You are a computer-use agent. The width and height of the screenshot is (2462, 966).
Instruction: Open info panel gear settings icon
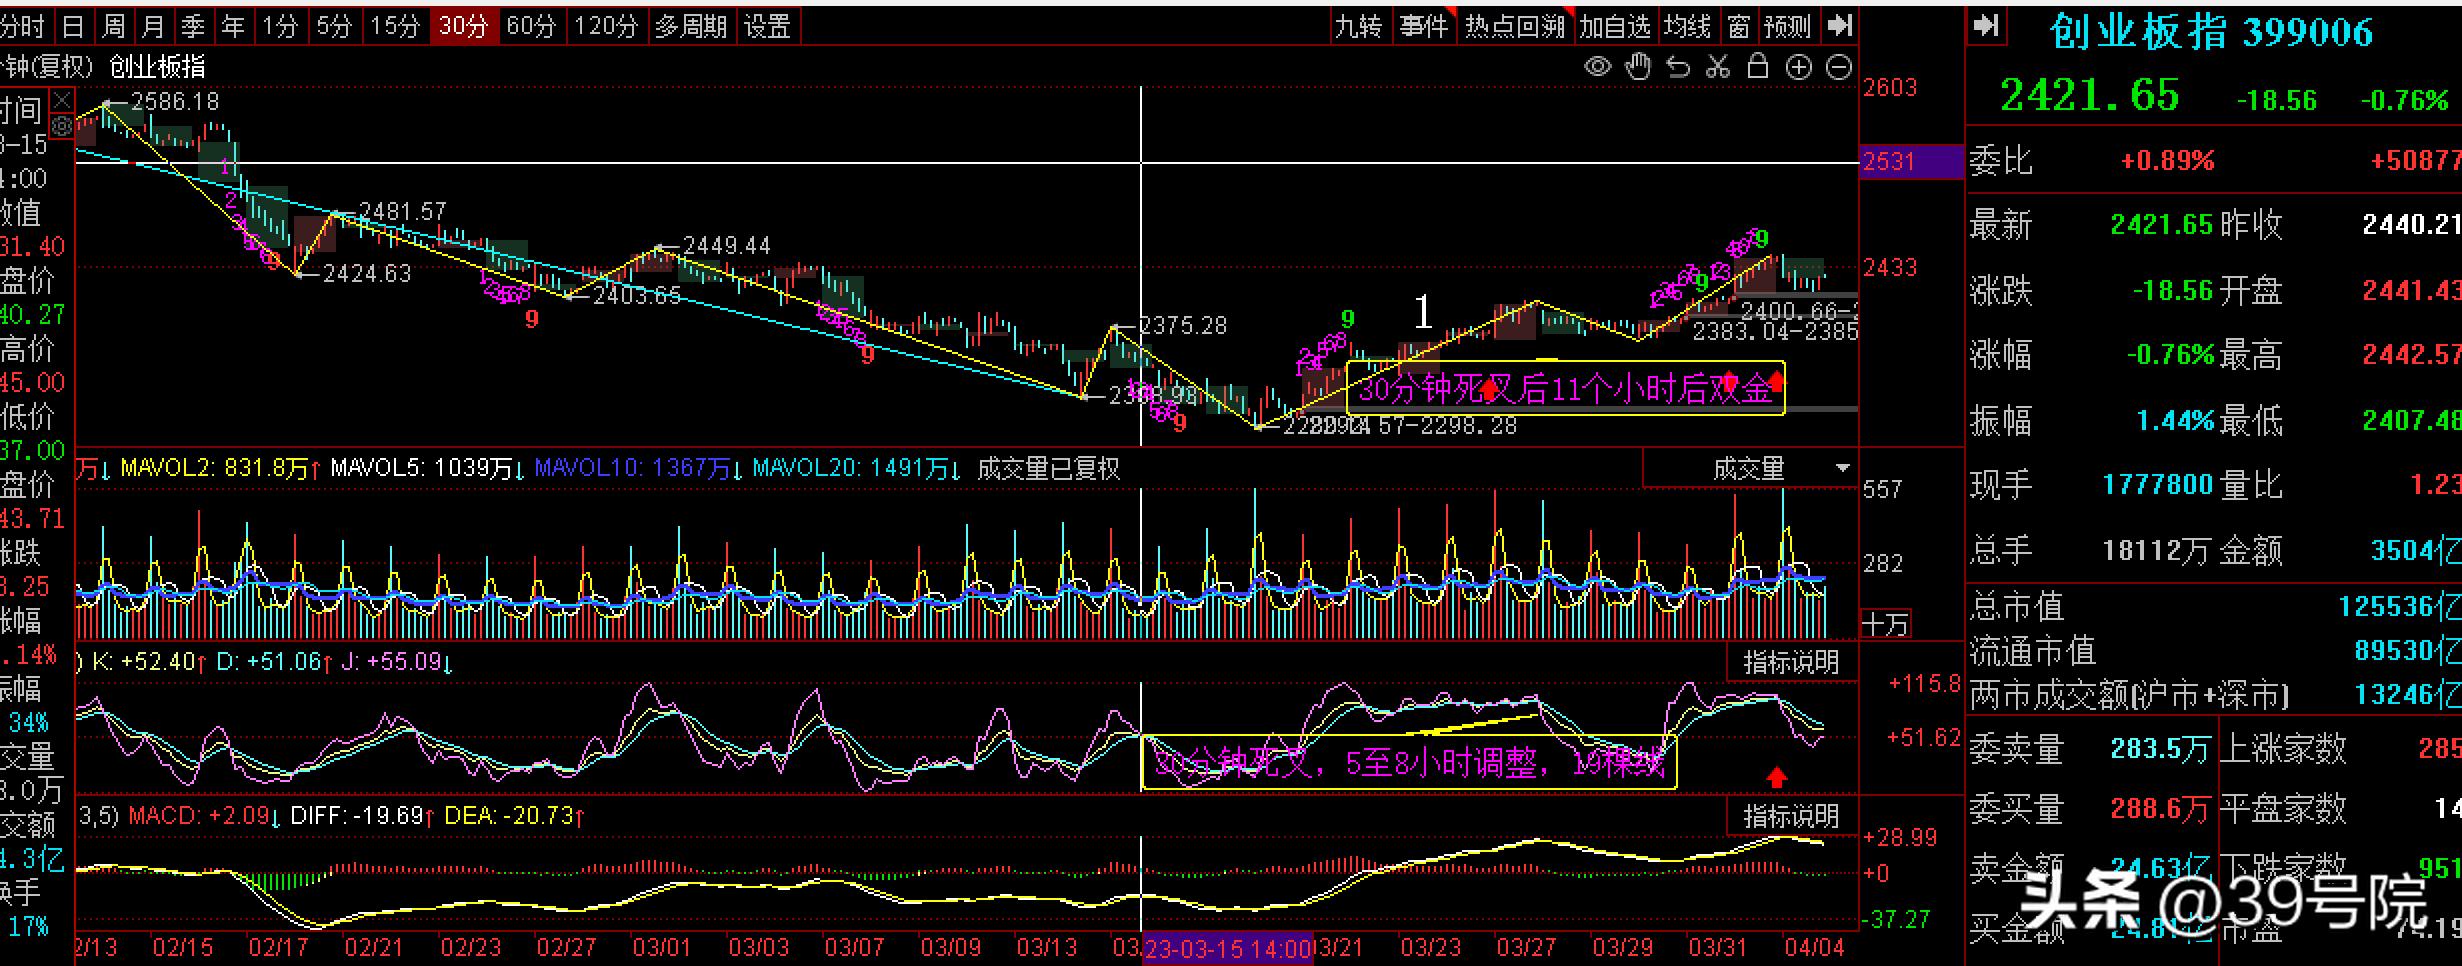[62, 126]
